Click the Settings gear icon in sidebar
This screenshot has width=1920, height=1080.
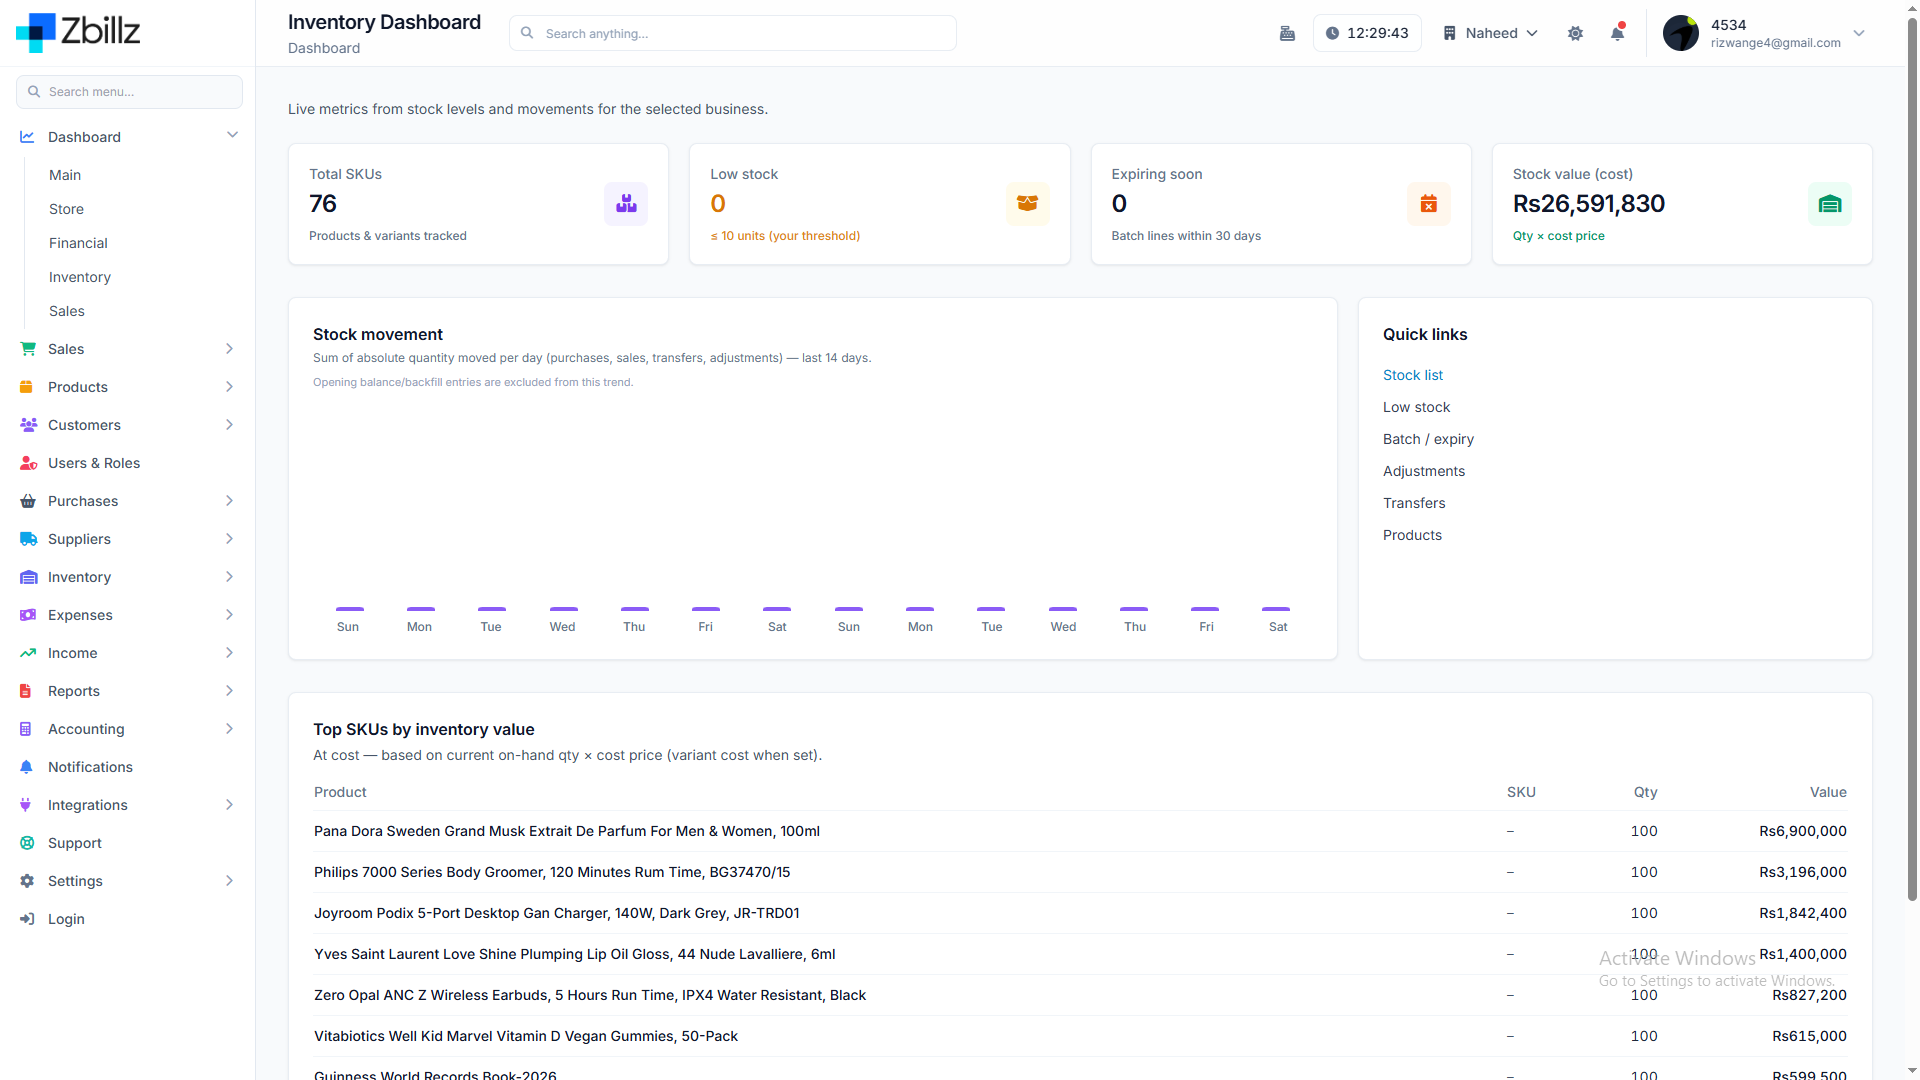coord(27,881)
